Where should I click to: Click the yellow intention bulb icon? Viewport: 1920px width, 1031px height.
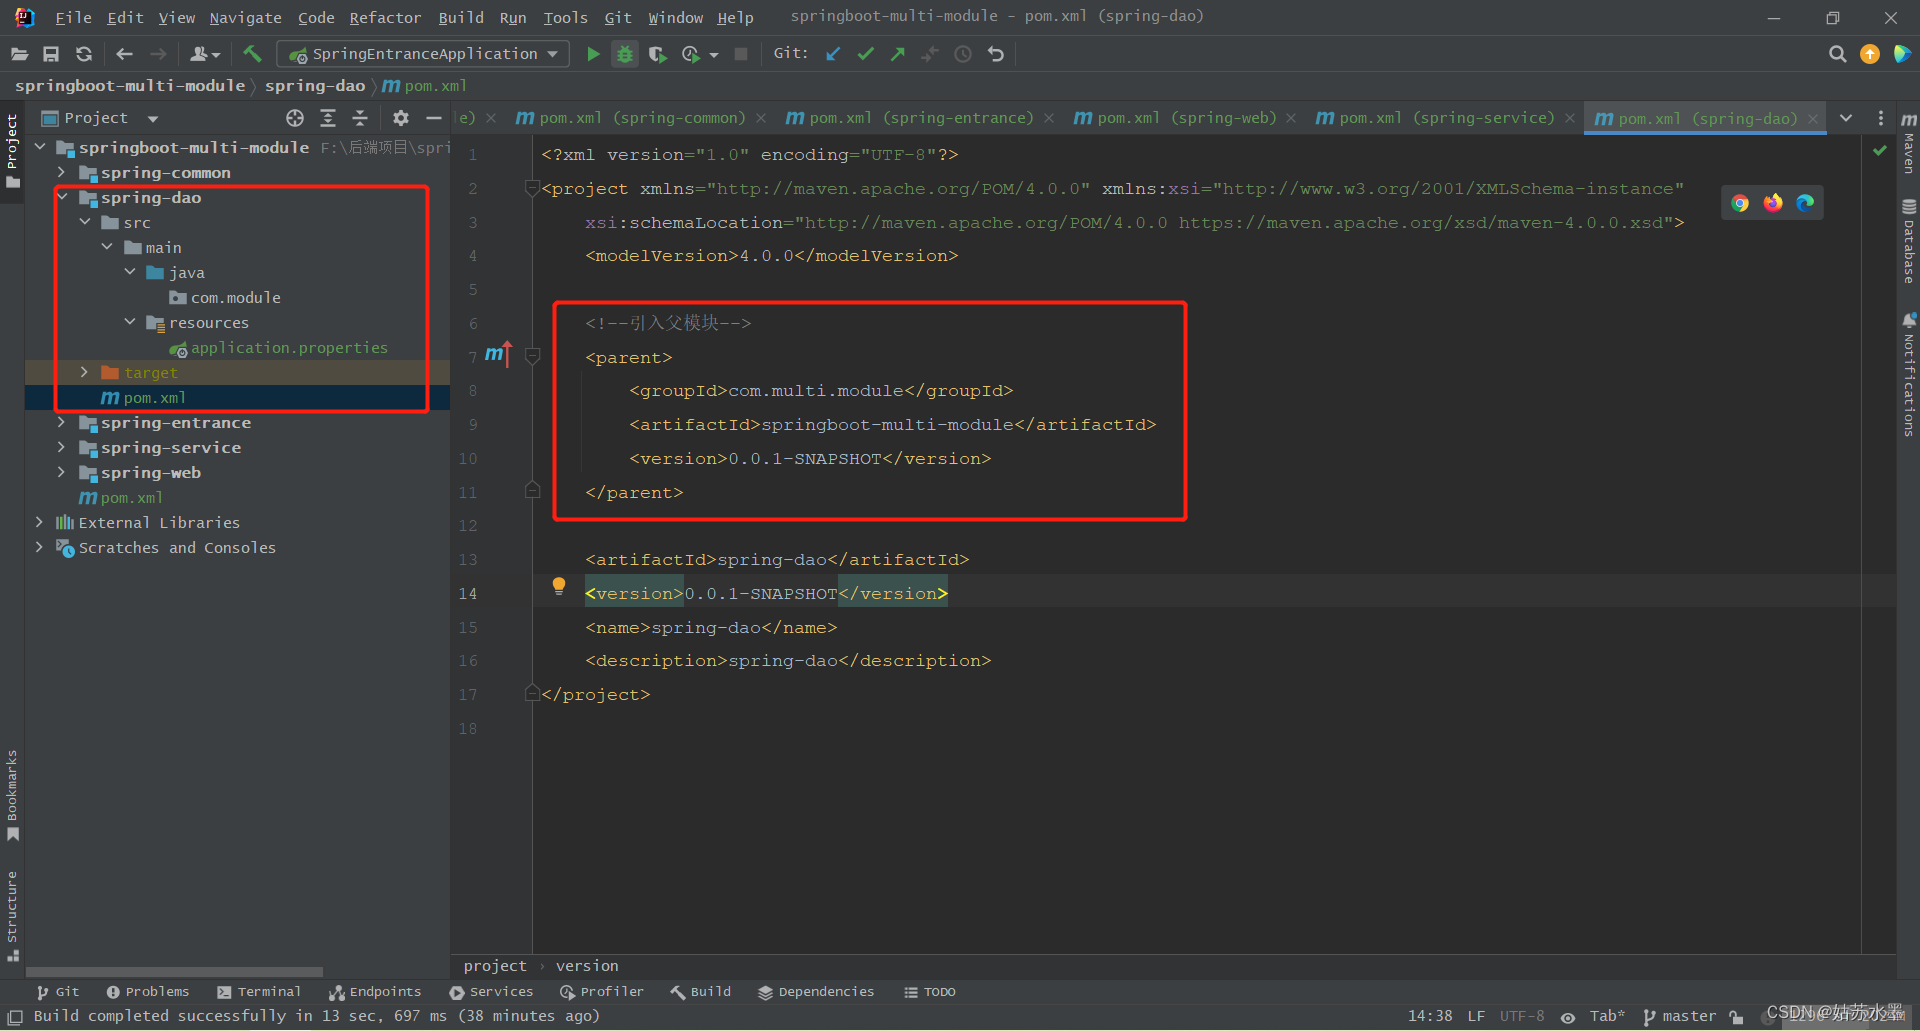(x=559, y=587)
